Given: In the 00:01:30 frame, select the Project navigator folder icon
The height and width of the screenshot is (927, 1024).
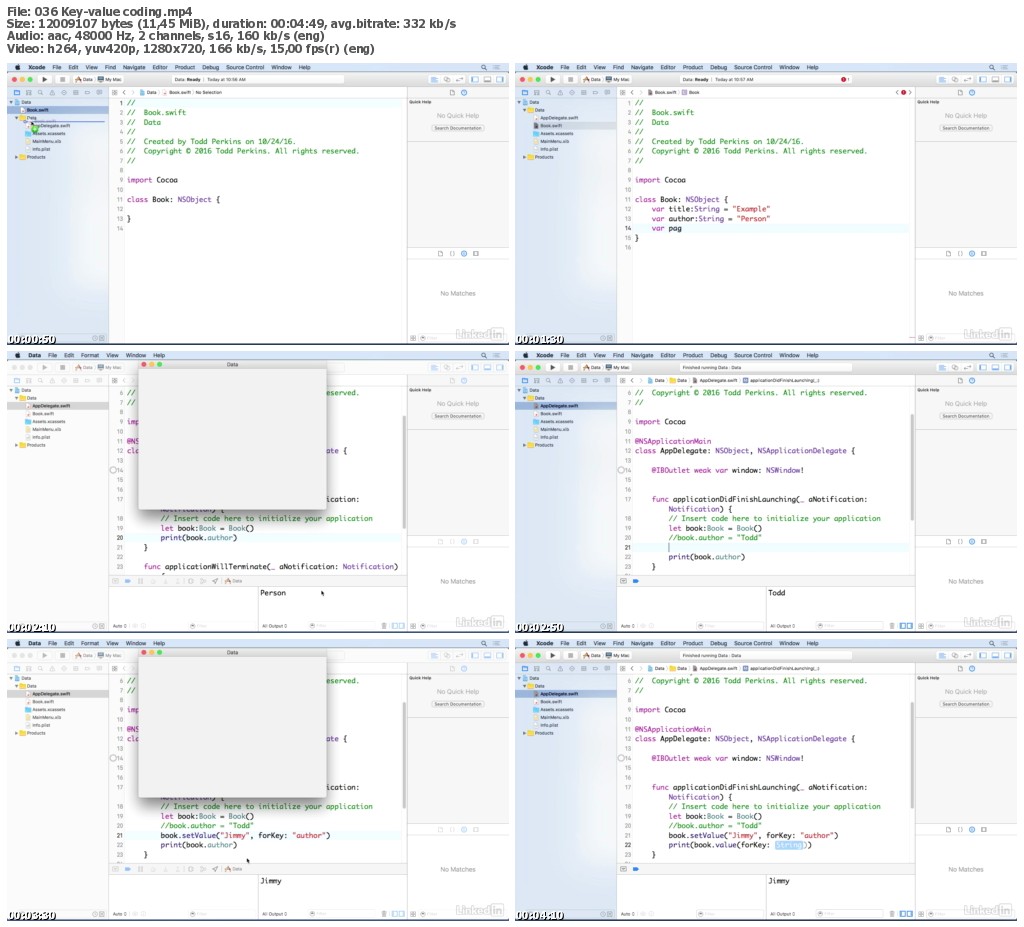Looking at the screenshot, I should point(525,93).
